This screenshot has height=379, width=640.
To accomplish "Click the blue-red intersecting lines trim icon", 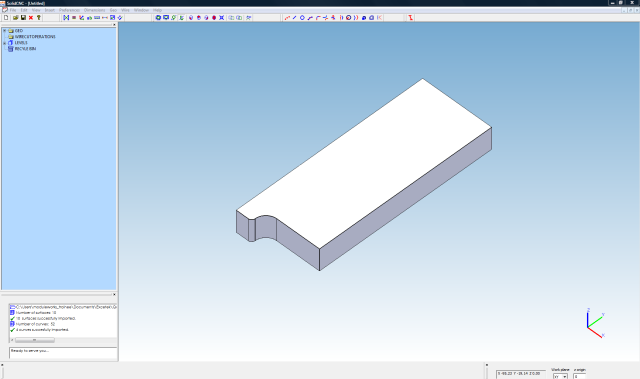I will pyautogui.click(x=325, y=18).
